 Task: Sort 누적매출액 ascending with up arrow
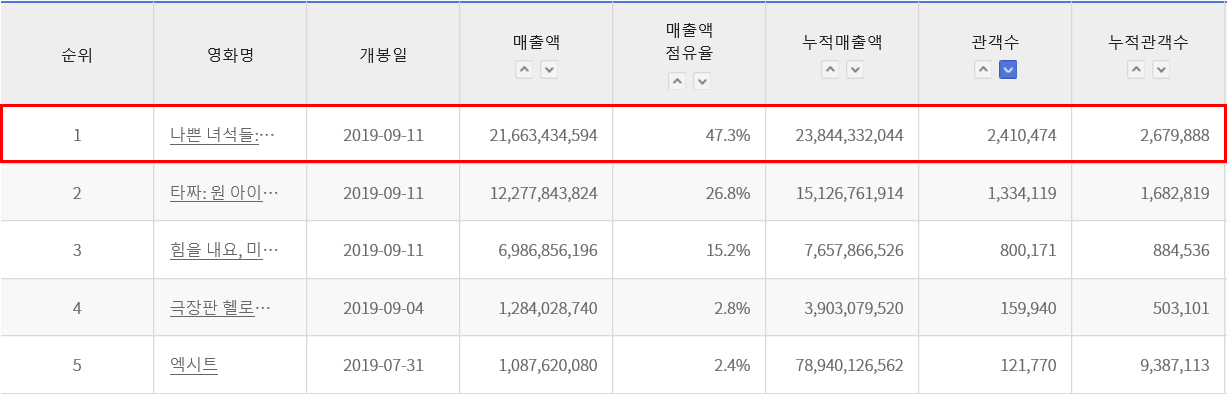pyautogui.click(x=830, y=69)
